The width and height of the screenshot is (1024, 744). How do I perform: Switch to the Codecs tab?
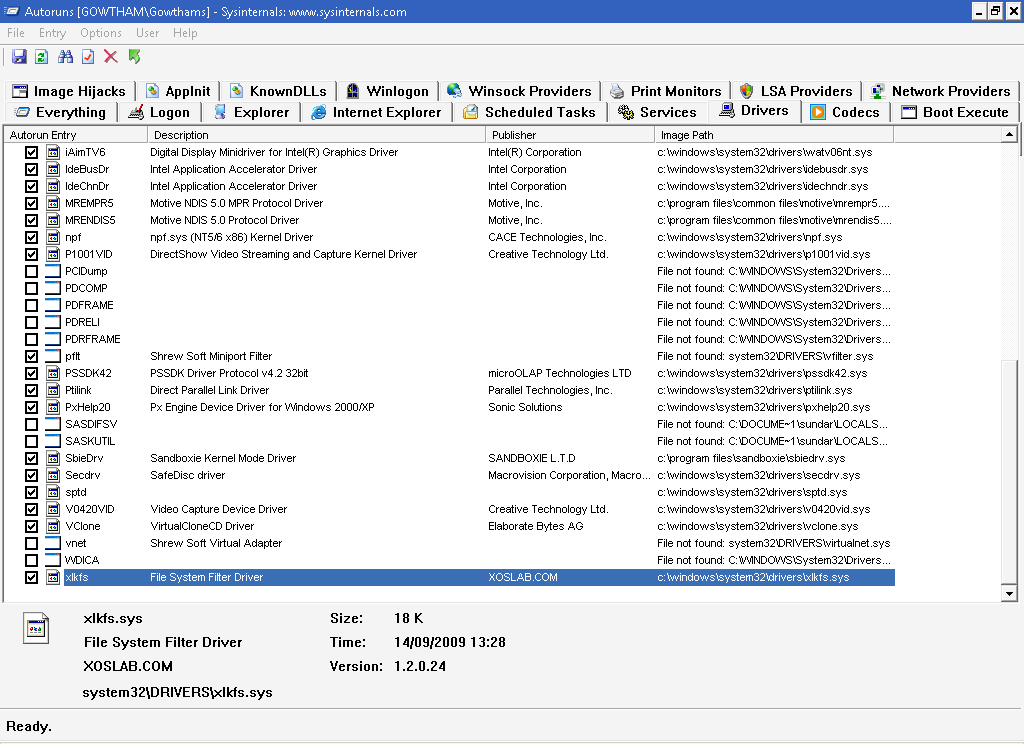[x=844, y=112]
